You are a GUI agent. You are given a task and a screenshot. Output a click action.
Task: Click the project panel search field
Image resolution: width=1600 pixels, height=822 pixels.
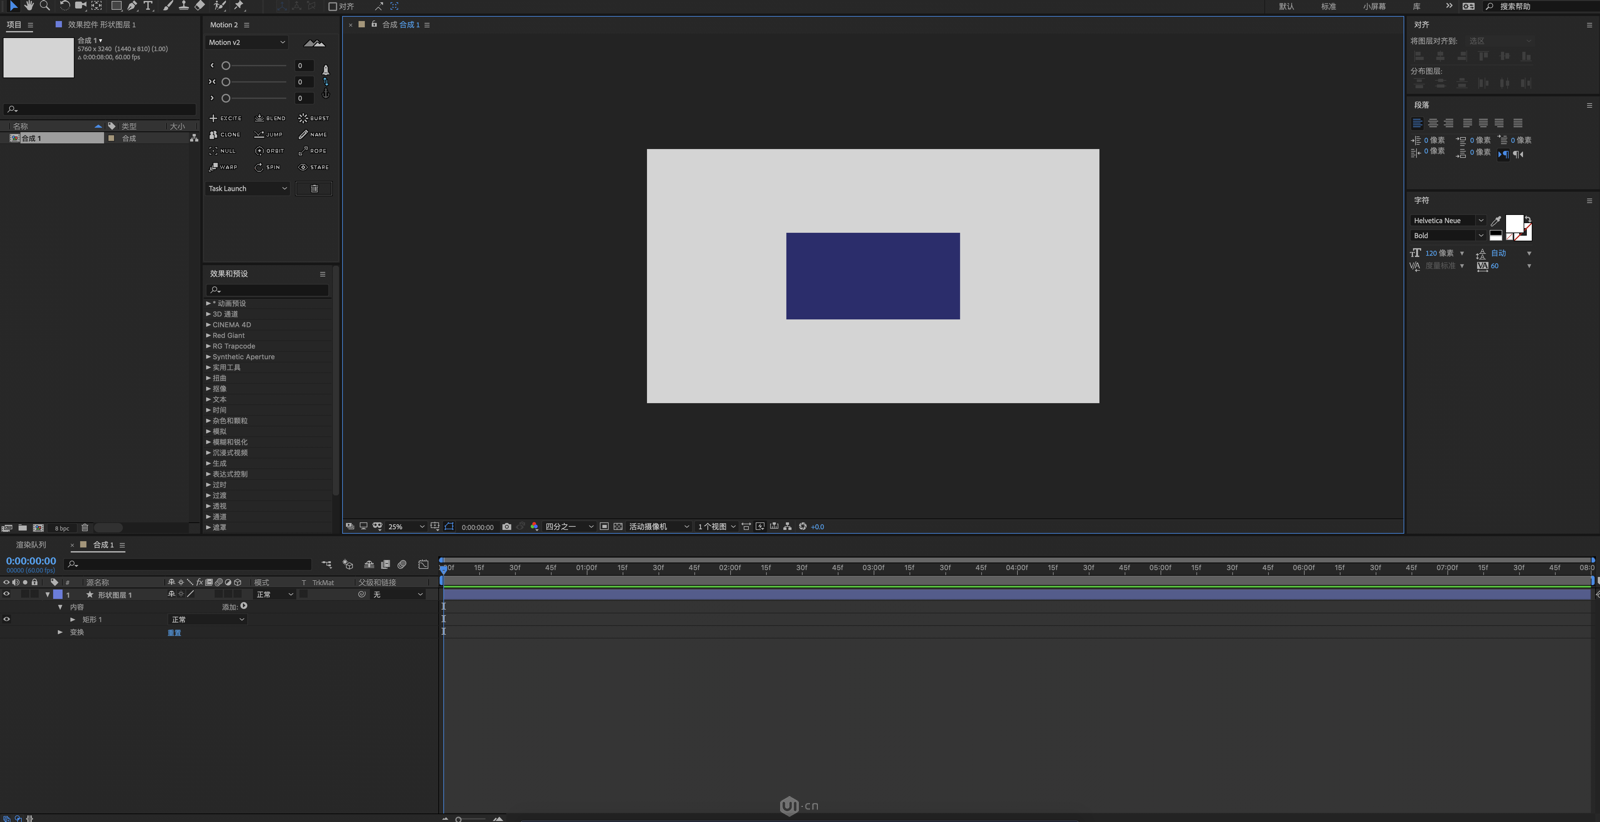100,109
